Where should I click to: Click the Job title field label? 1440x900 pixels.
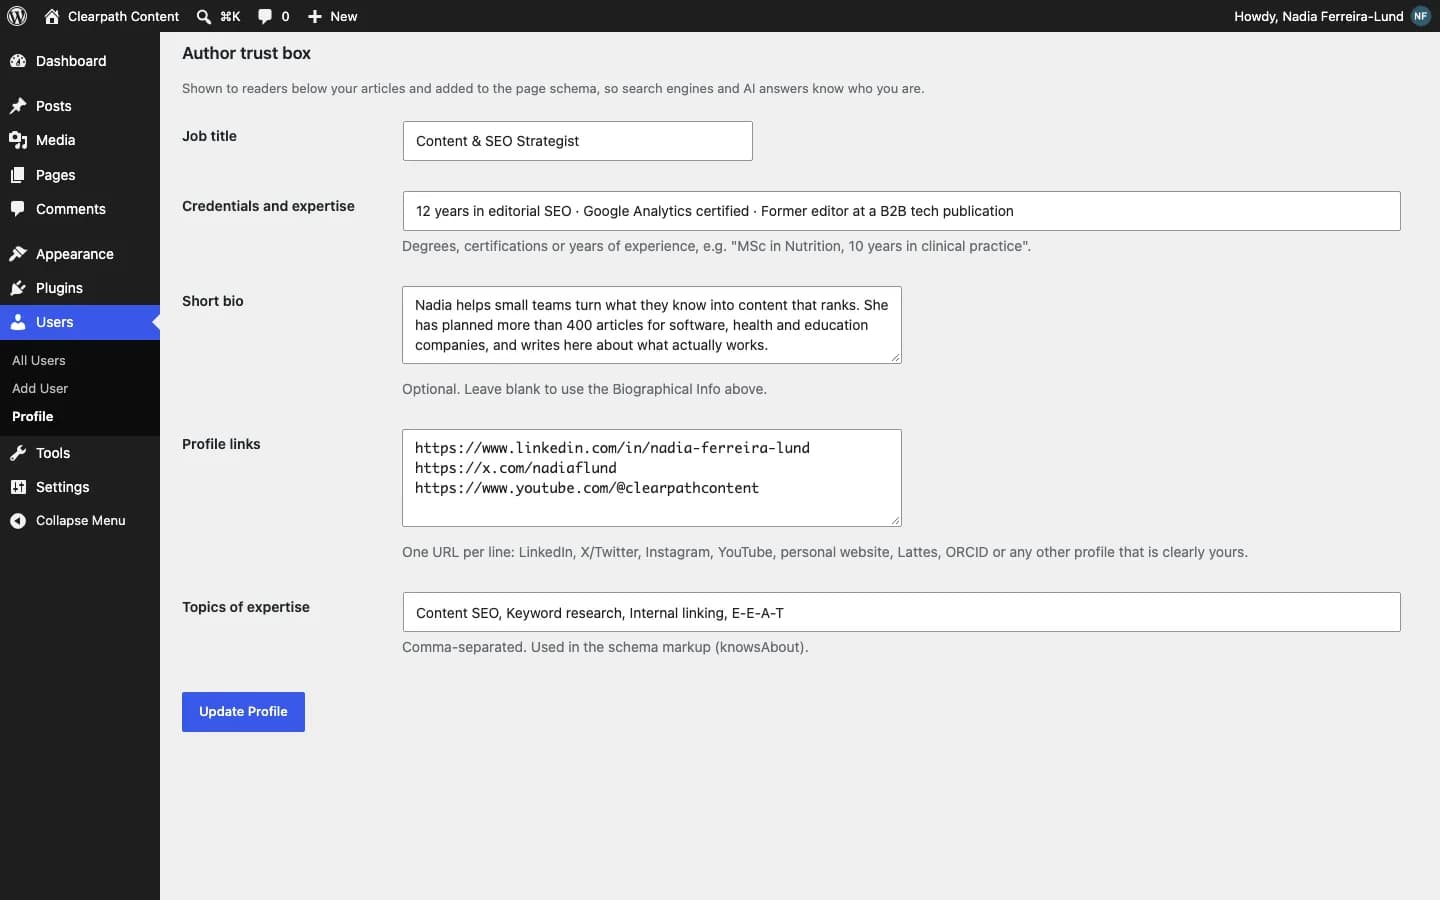(209, 136)
